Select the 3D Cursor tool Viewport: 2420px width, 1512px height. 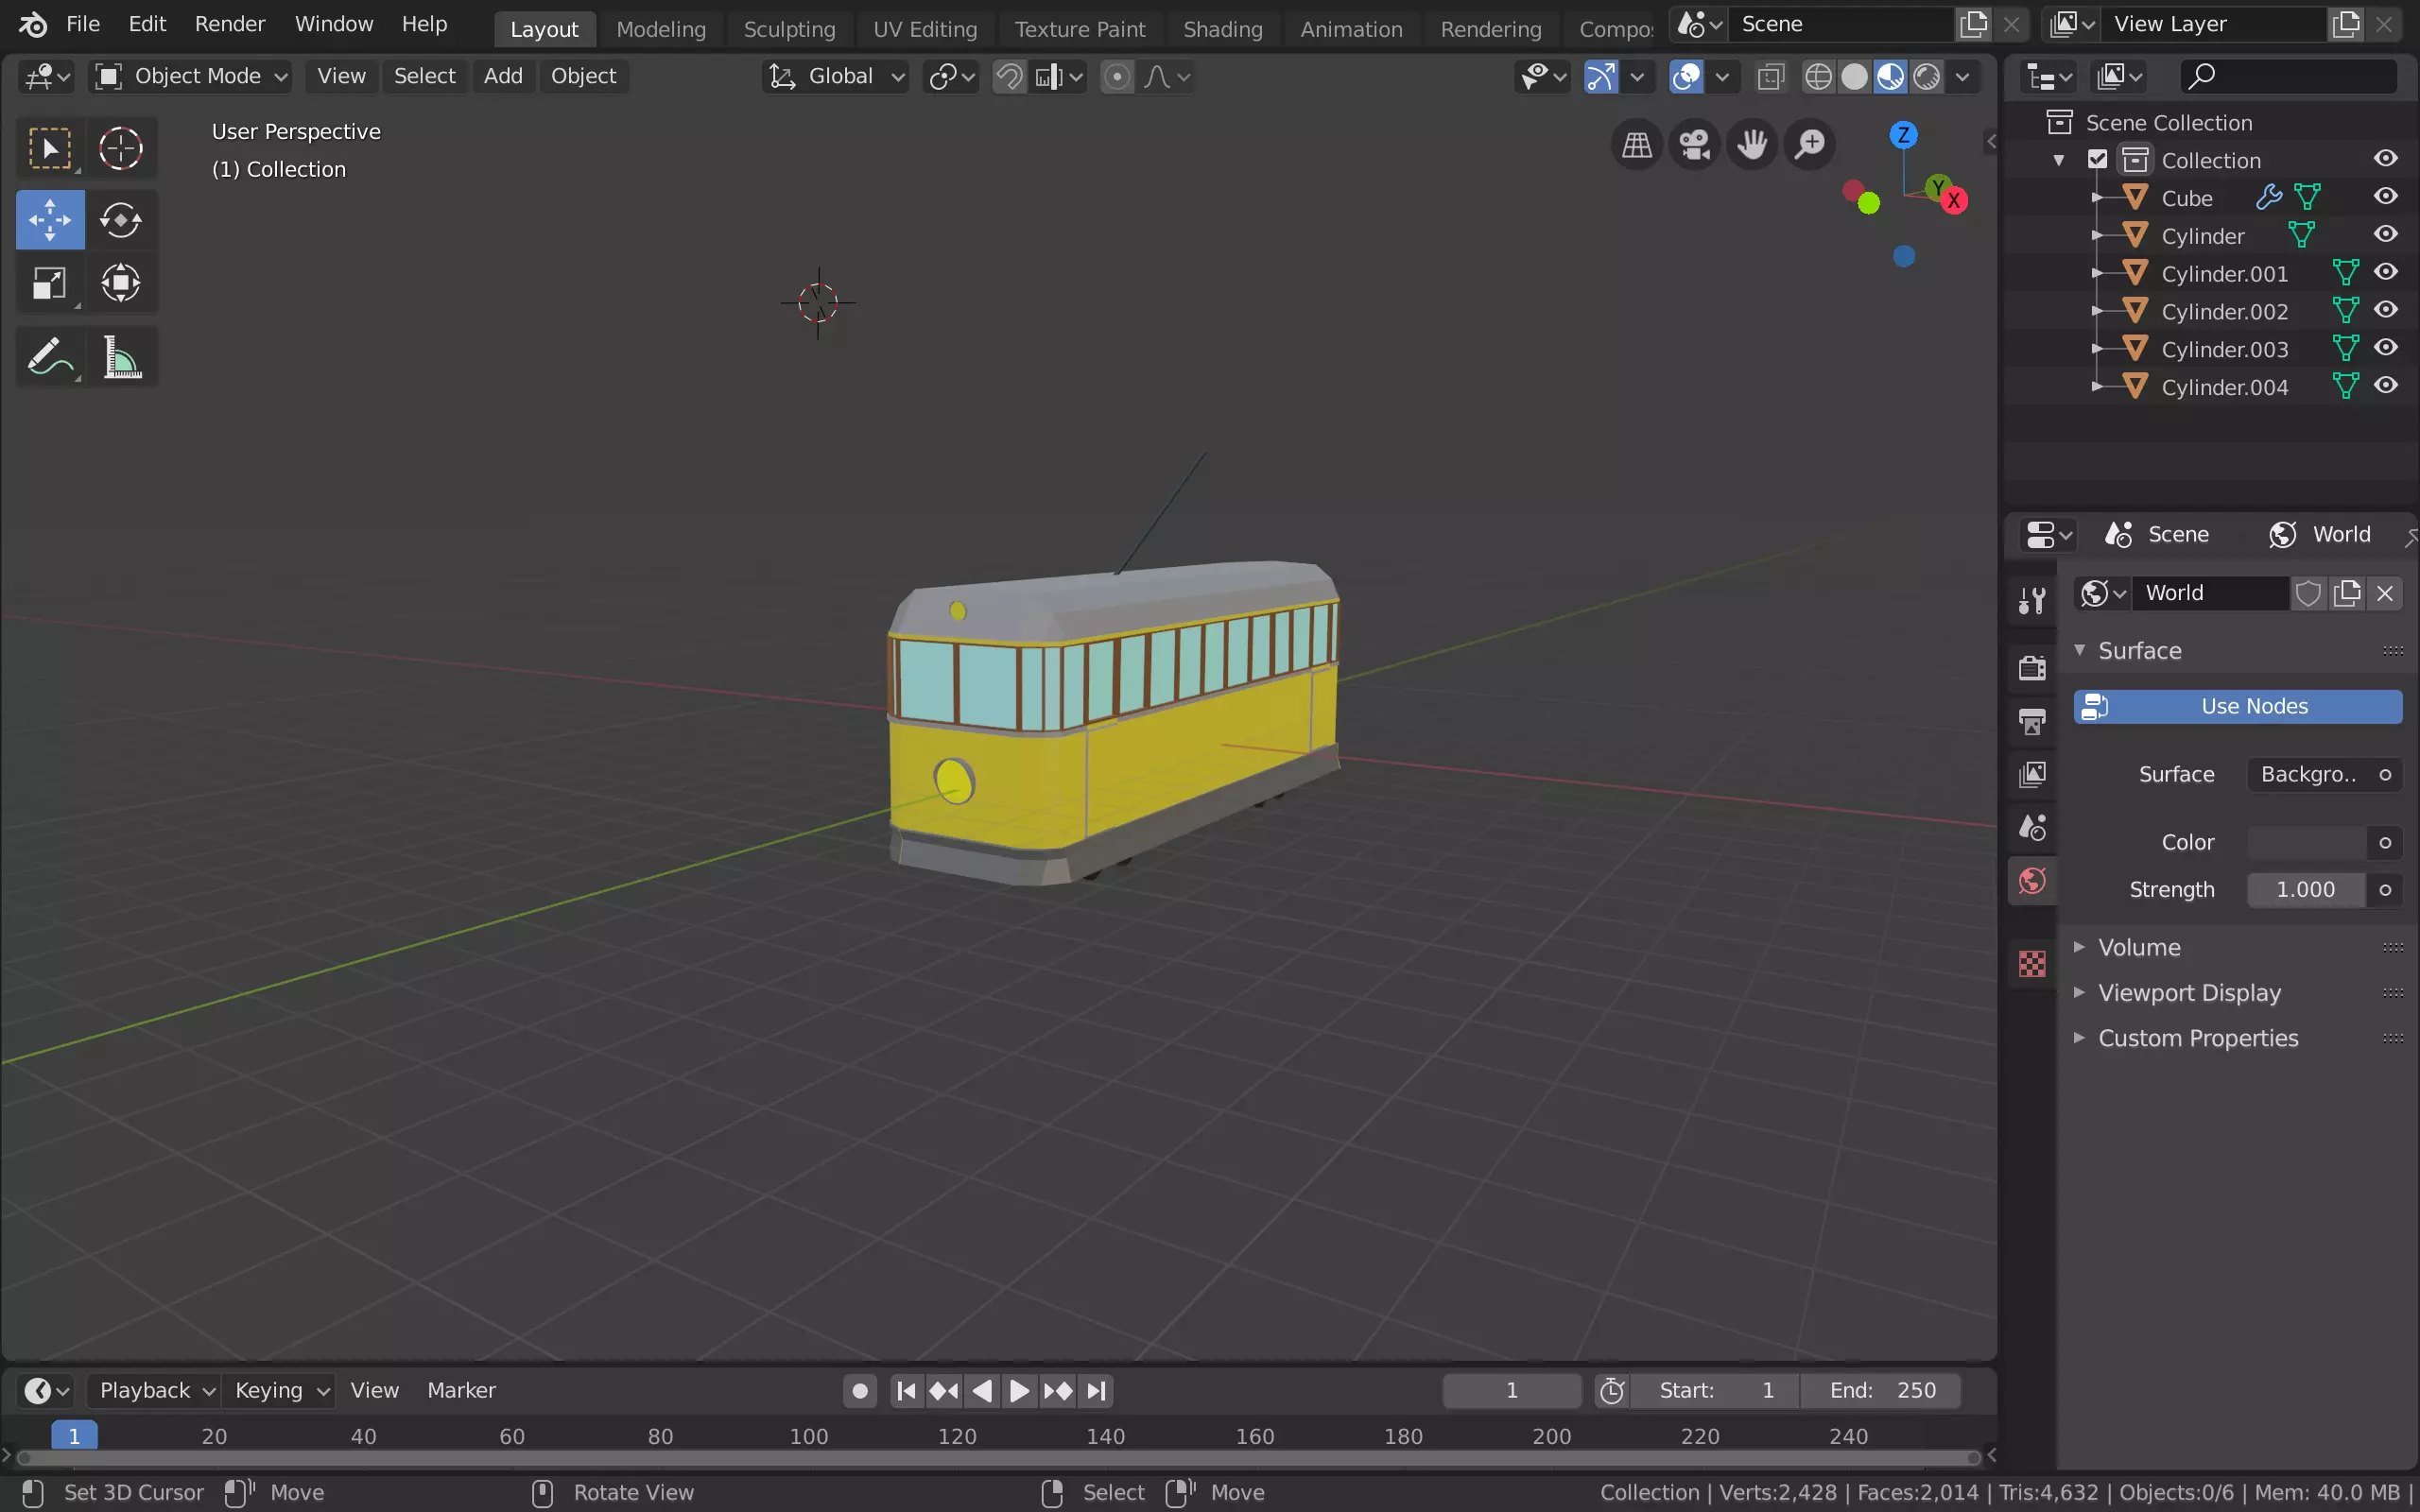point(121,148)
